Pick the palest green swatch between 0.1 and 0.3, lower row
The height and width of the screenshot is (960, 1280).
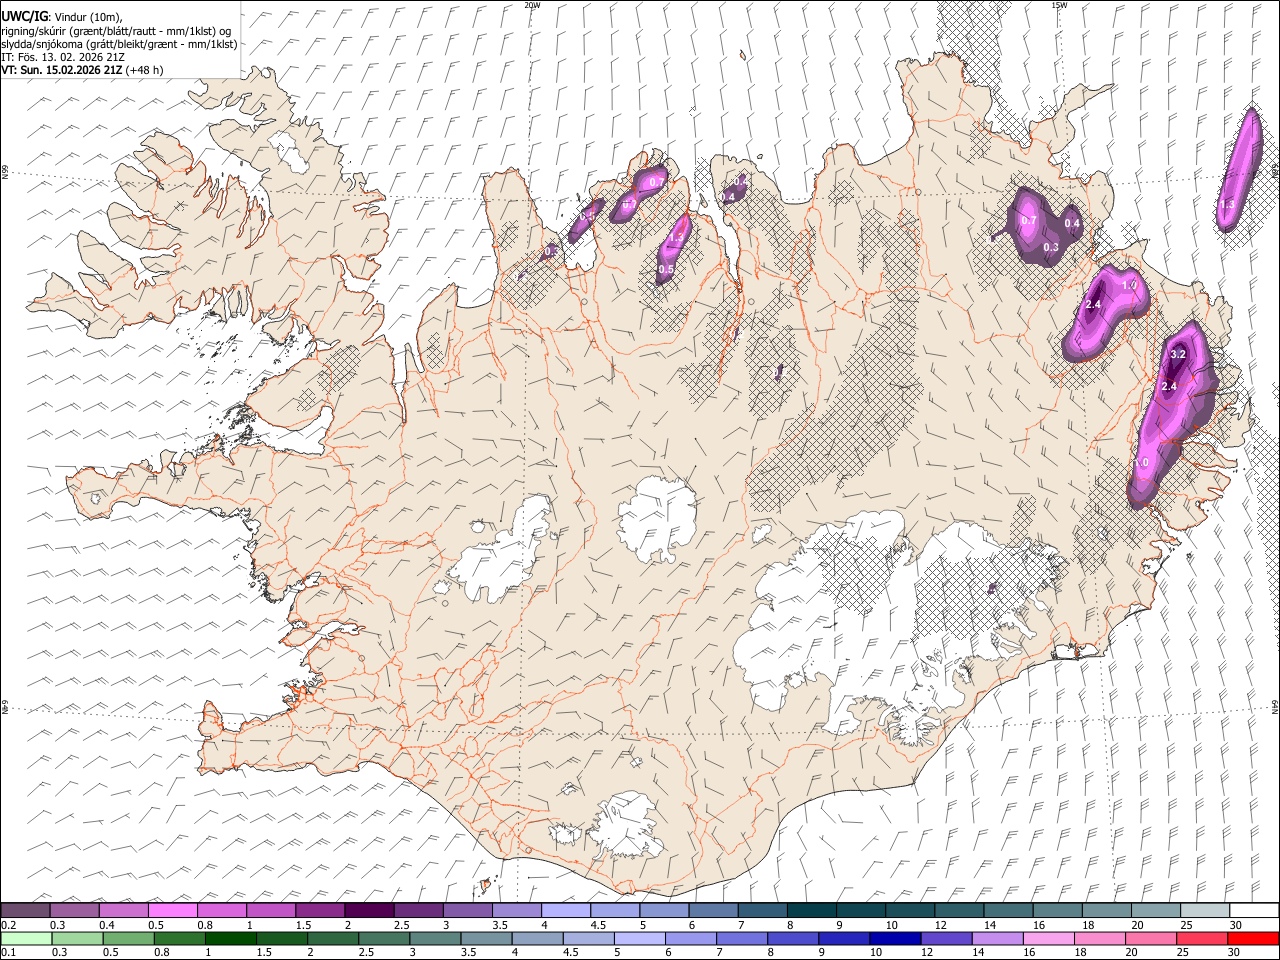(x=27, y=938)
